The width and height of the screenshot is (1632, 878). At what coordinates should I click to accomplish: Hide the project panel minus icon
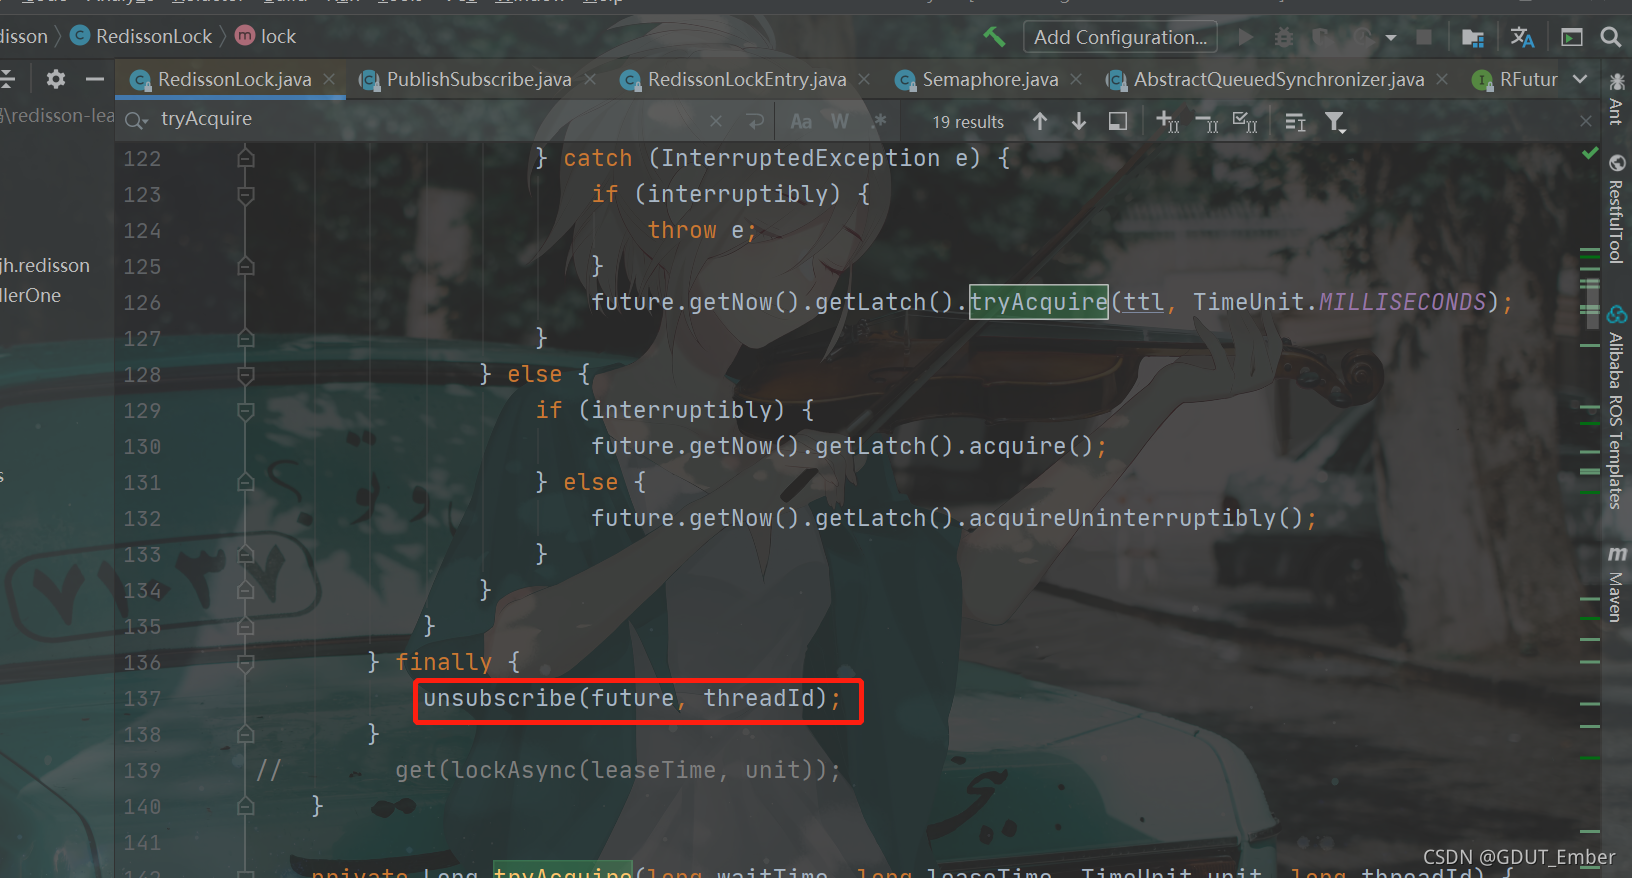point(95,79)
